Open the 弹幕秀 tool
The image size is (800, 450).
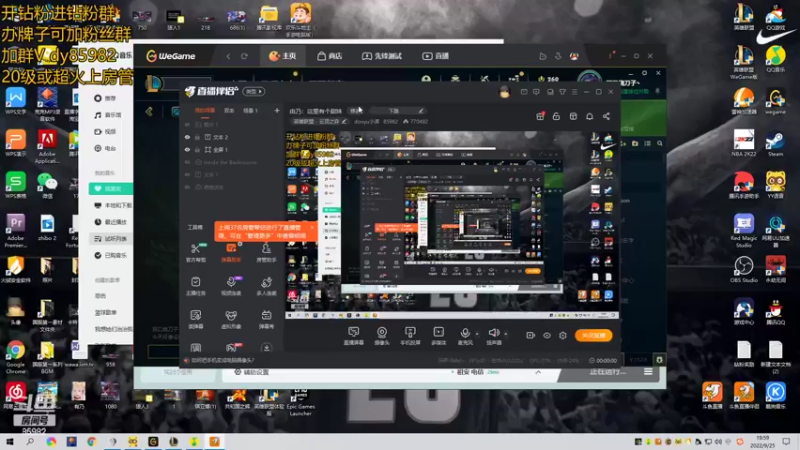tap(266, 319)
